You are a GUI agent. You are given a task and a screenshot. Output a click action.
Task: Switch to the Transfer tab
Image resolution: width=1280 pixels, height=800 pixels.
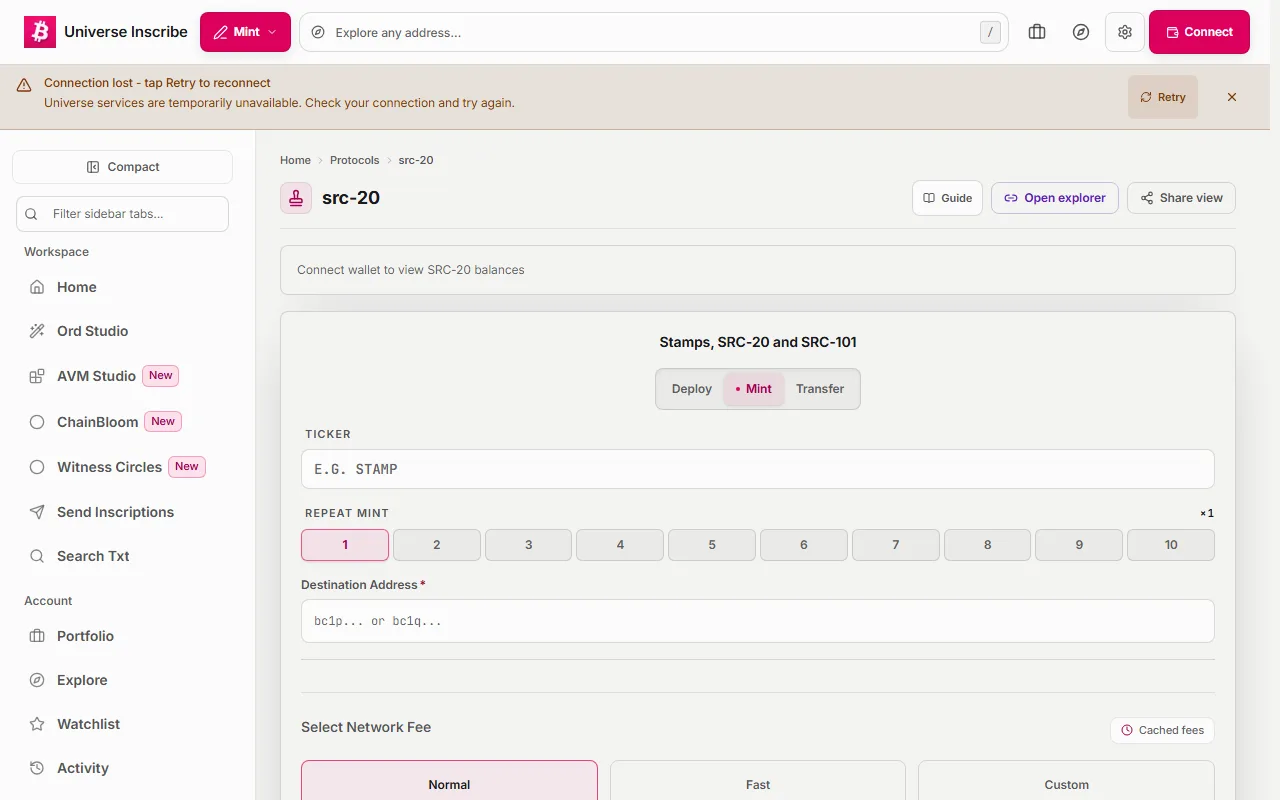pyautogui.click(x=820, y=389)
